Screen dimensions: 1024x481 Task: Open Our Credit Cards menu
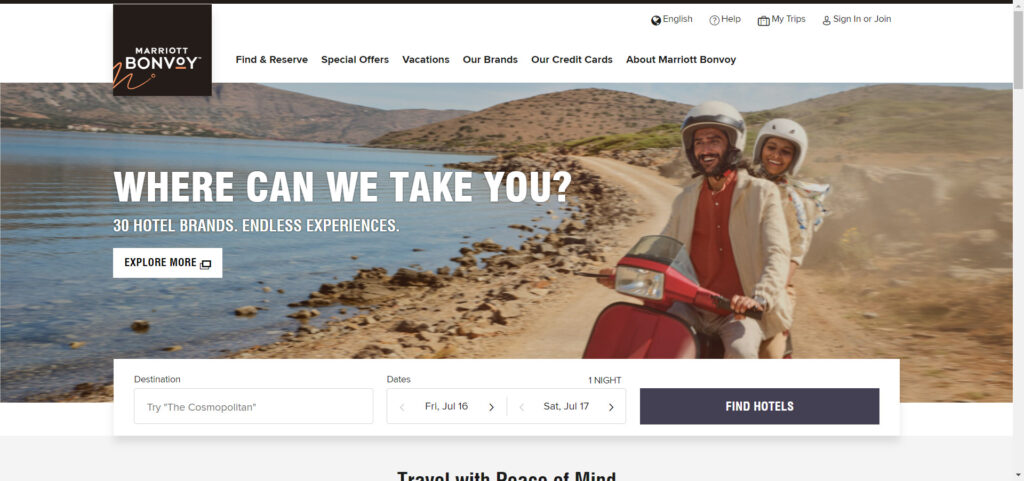[571, 59]
